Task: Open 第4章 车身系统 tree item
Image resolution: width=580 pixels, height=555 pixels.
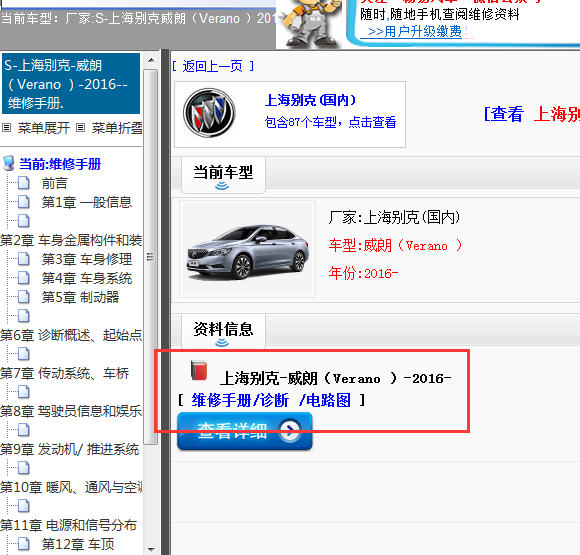Action: pos(87,278)
